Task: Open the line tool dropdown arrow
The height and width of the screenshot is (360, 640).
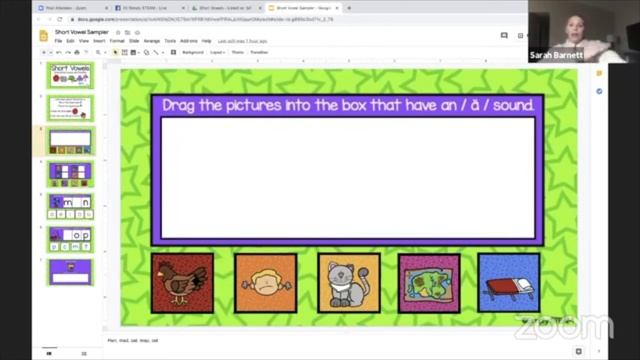Action: click(x=163, y=52)
